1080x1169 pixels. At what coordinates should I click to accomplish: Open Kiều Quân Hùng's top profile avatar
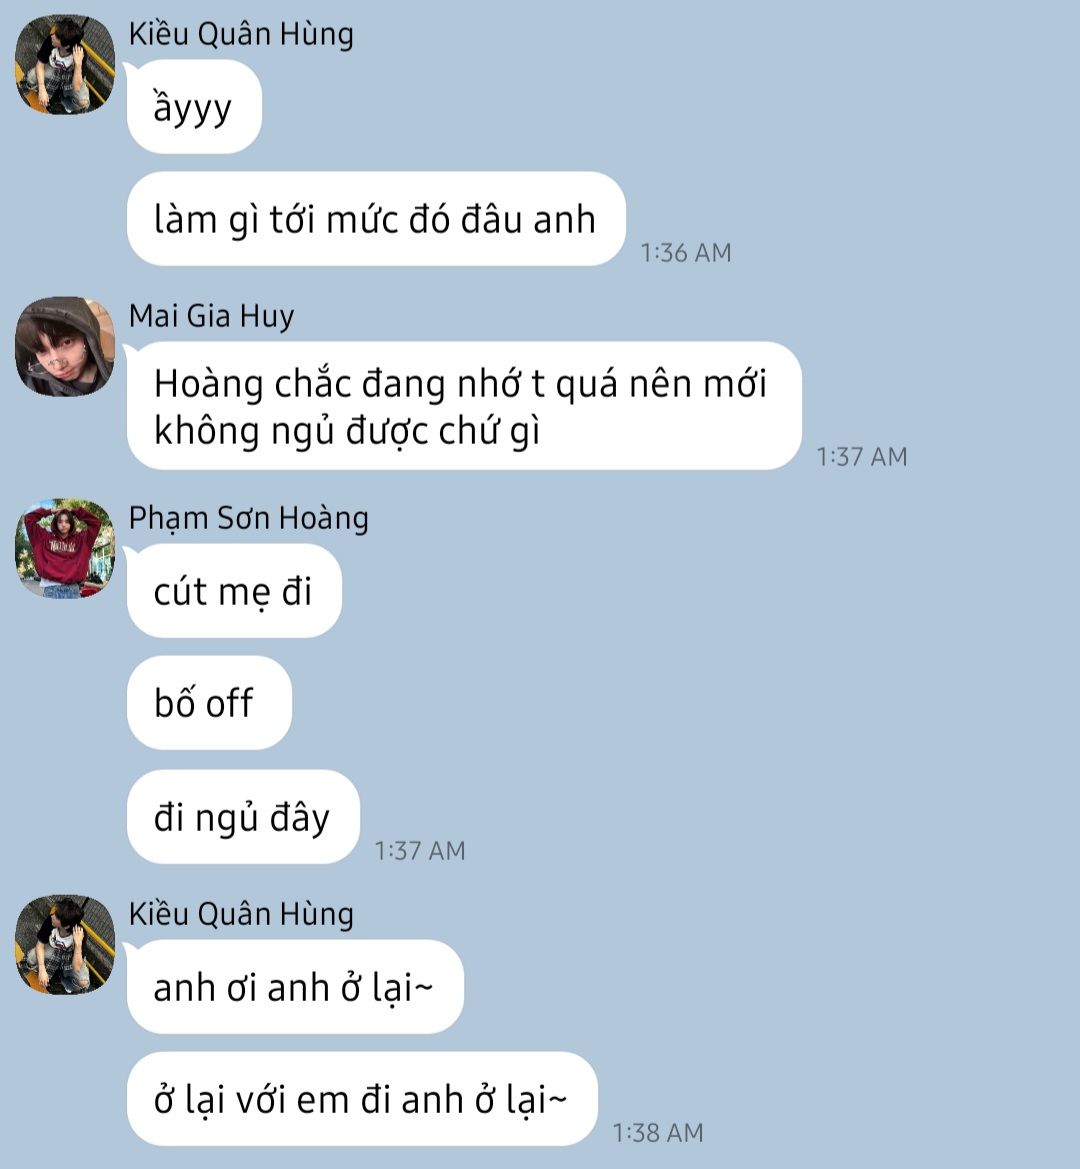65,64
